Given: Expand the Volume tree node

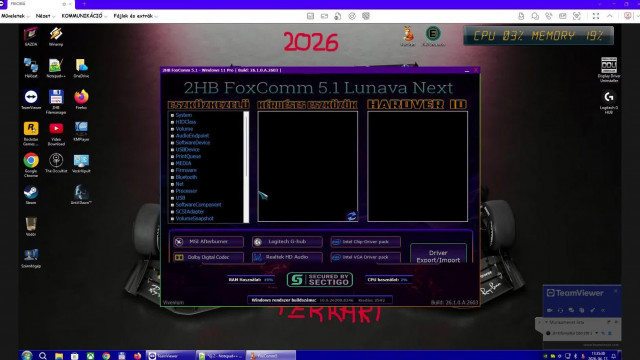Looking at the screenshot, I should click(x=172, y=129).
